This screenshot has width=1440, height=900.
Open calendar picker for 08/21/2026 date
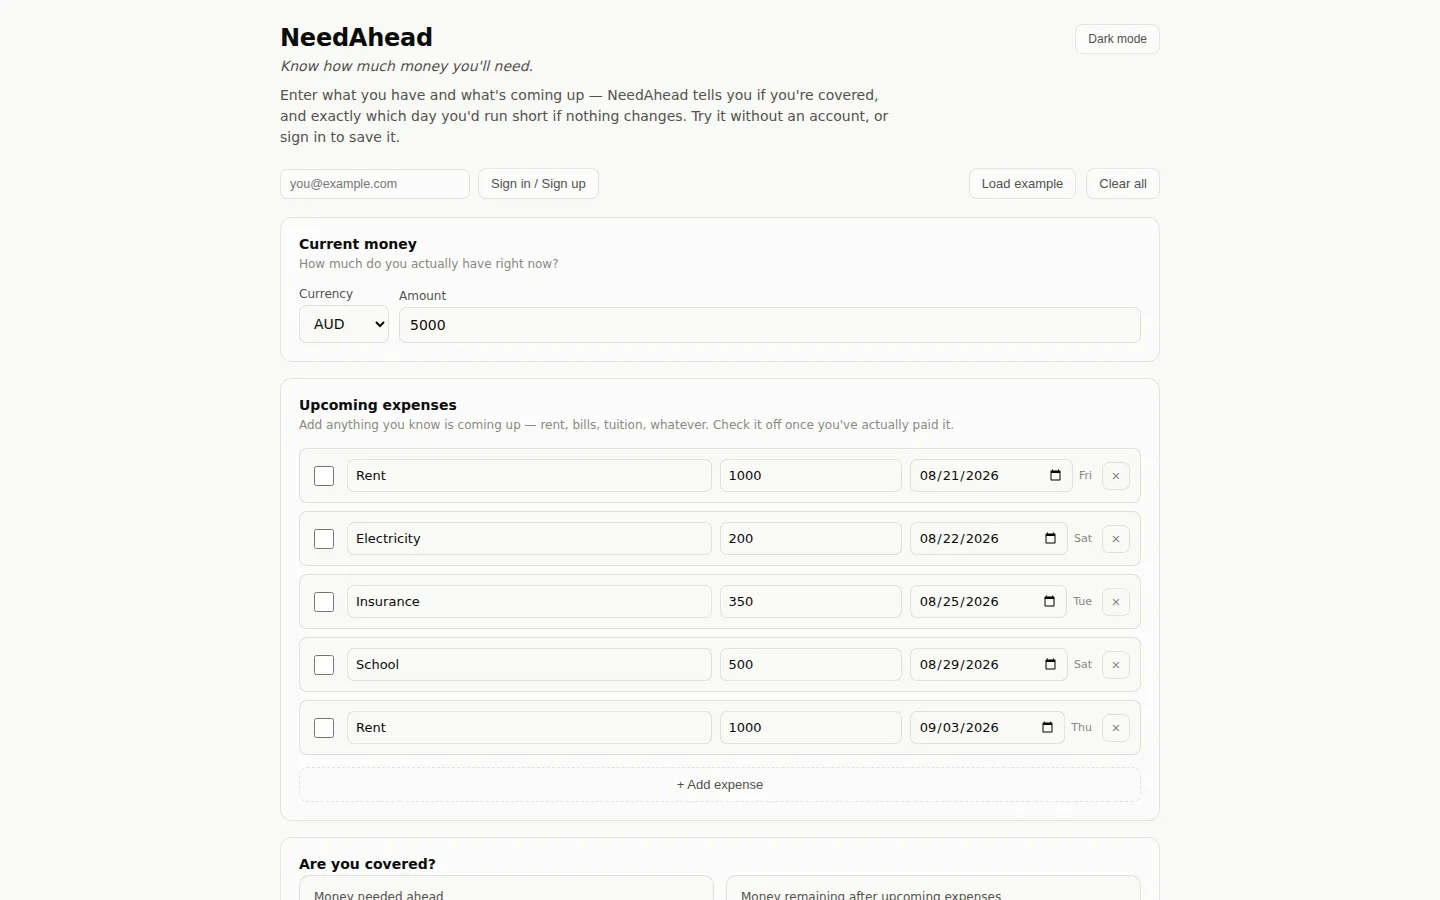(1055, 475)
